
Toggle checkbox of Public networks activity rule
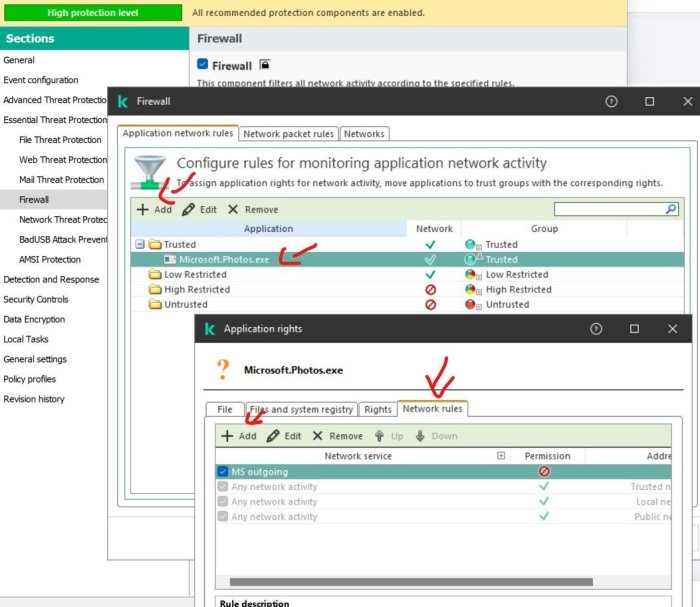tap(223, 516)
